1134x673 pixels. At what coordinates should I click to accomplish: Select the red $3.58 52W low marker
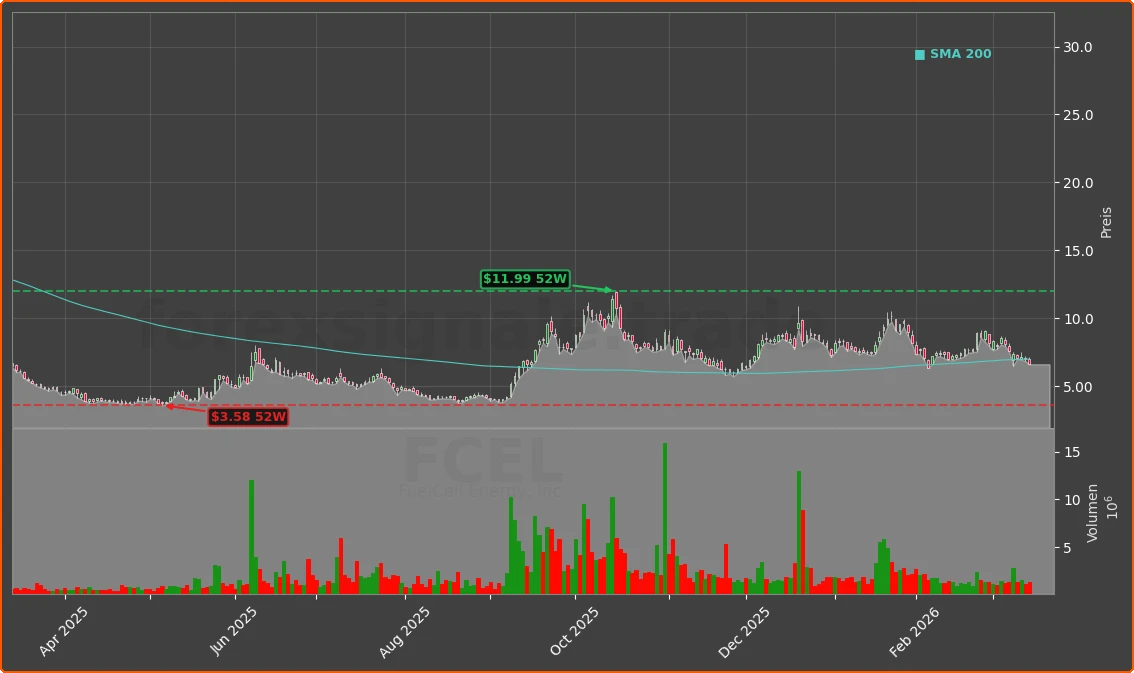tap(249, 418)
